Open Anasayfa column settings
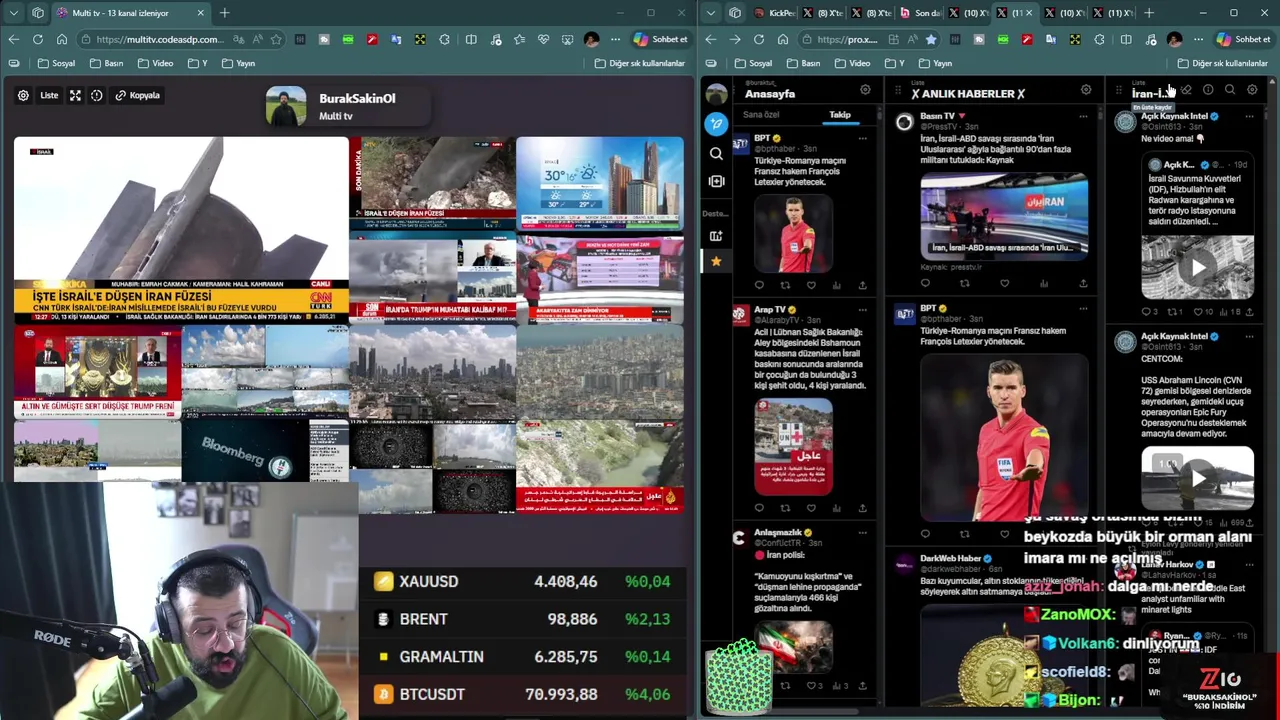1280x720 pixels. coord(865,90)
